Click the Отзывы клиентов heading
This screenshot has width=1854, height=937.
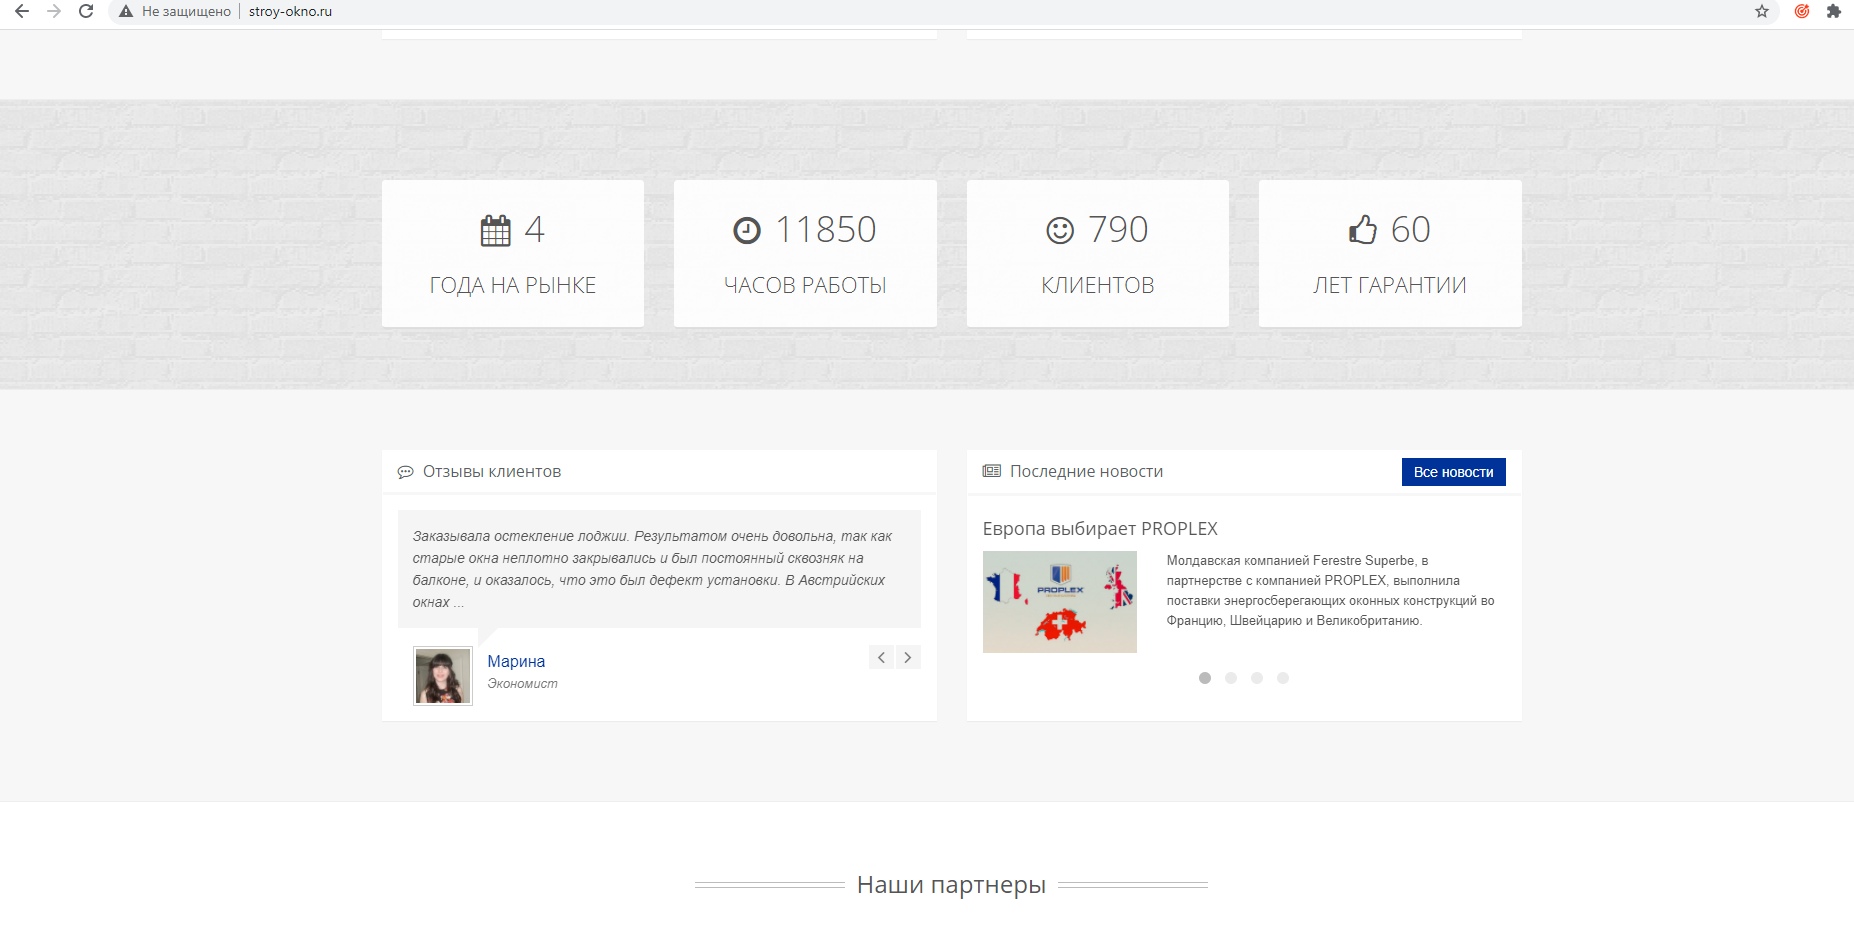pos(492,472)
